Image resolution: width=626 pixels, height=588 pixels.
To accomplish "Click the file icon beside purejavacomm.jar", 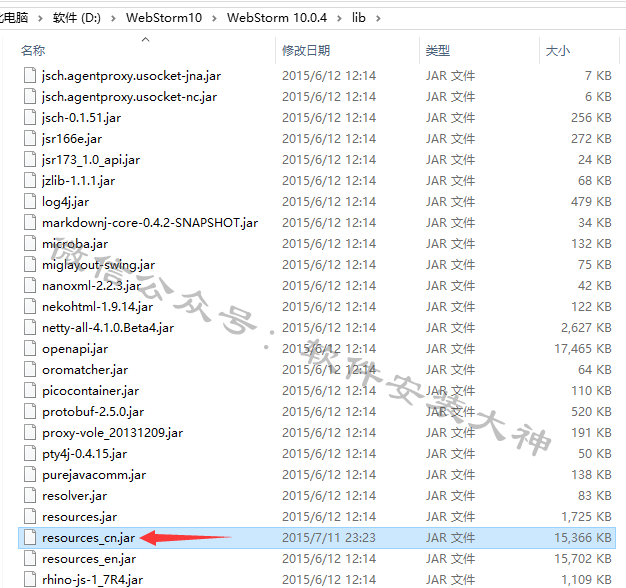I will (30, 475).
